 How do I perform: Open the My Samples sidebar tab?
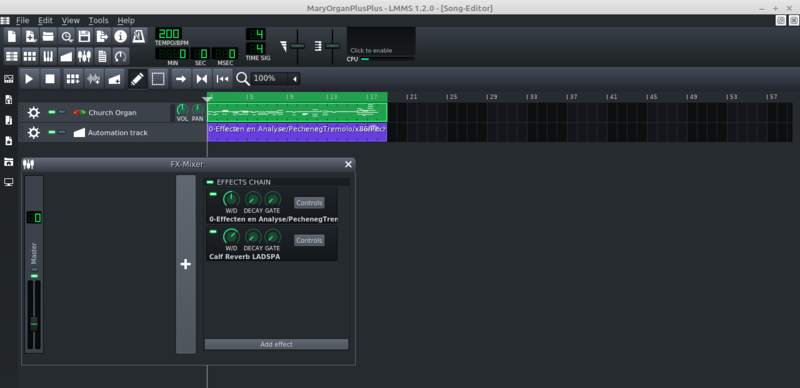pyautogui.click(x=8, y=120)
